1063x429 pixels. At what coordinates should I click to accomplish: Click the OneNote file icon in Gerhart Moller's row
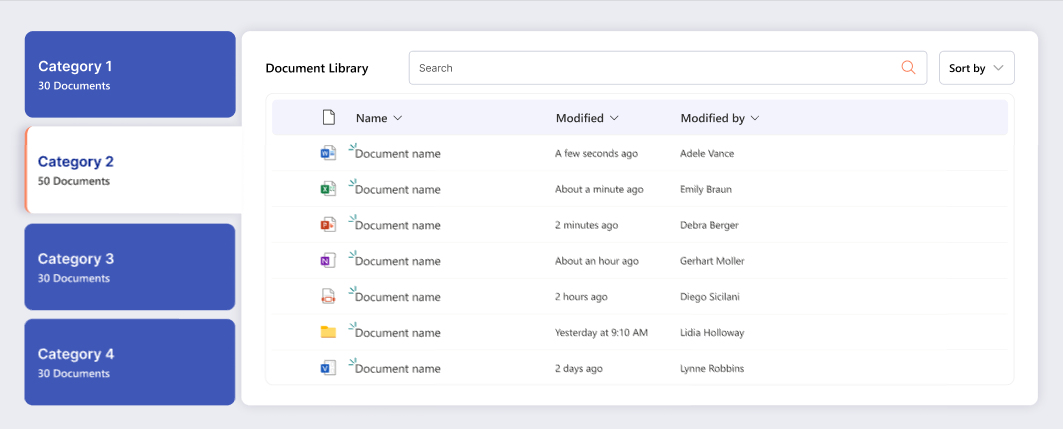point(327,261)
